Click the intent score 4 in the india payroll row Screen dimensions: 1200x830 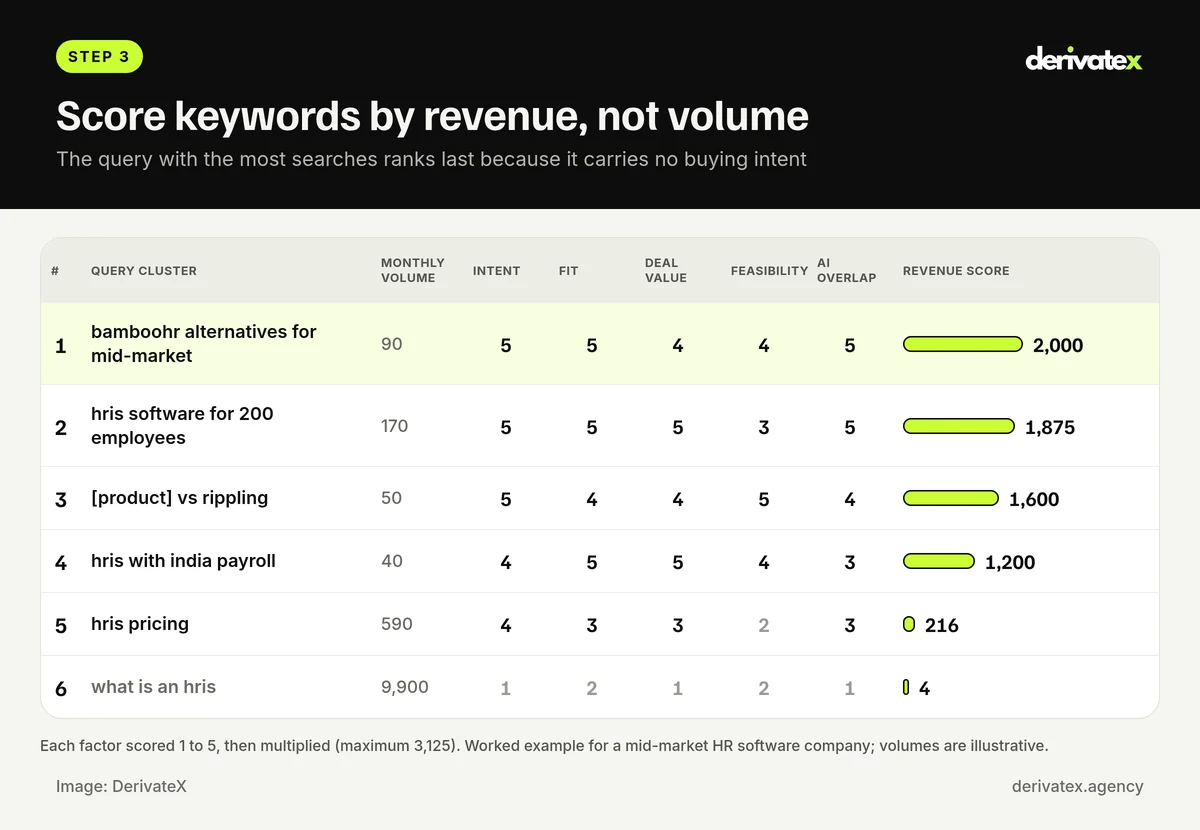[506, 562]
